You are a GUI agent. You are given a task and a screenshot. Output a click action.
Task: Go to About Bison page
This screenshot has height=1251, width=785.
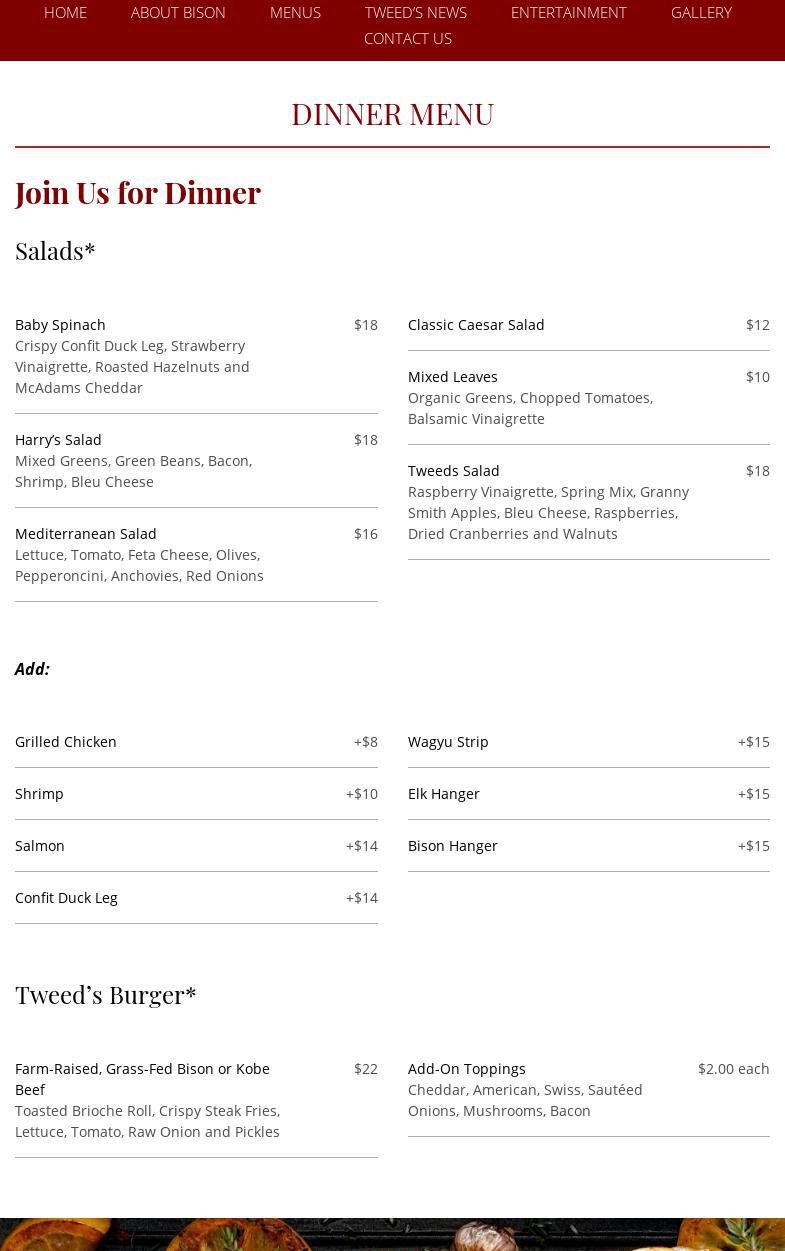pyautogui.click(x=178, y=13)
